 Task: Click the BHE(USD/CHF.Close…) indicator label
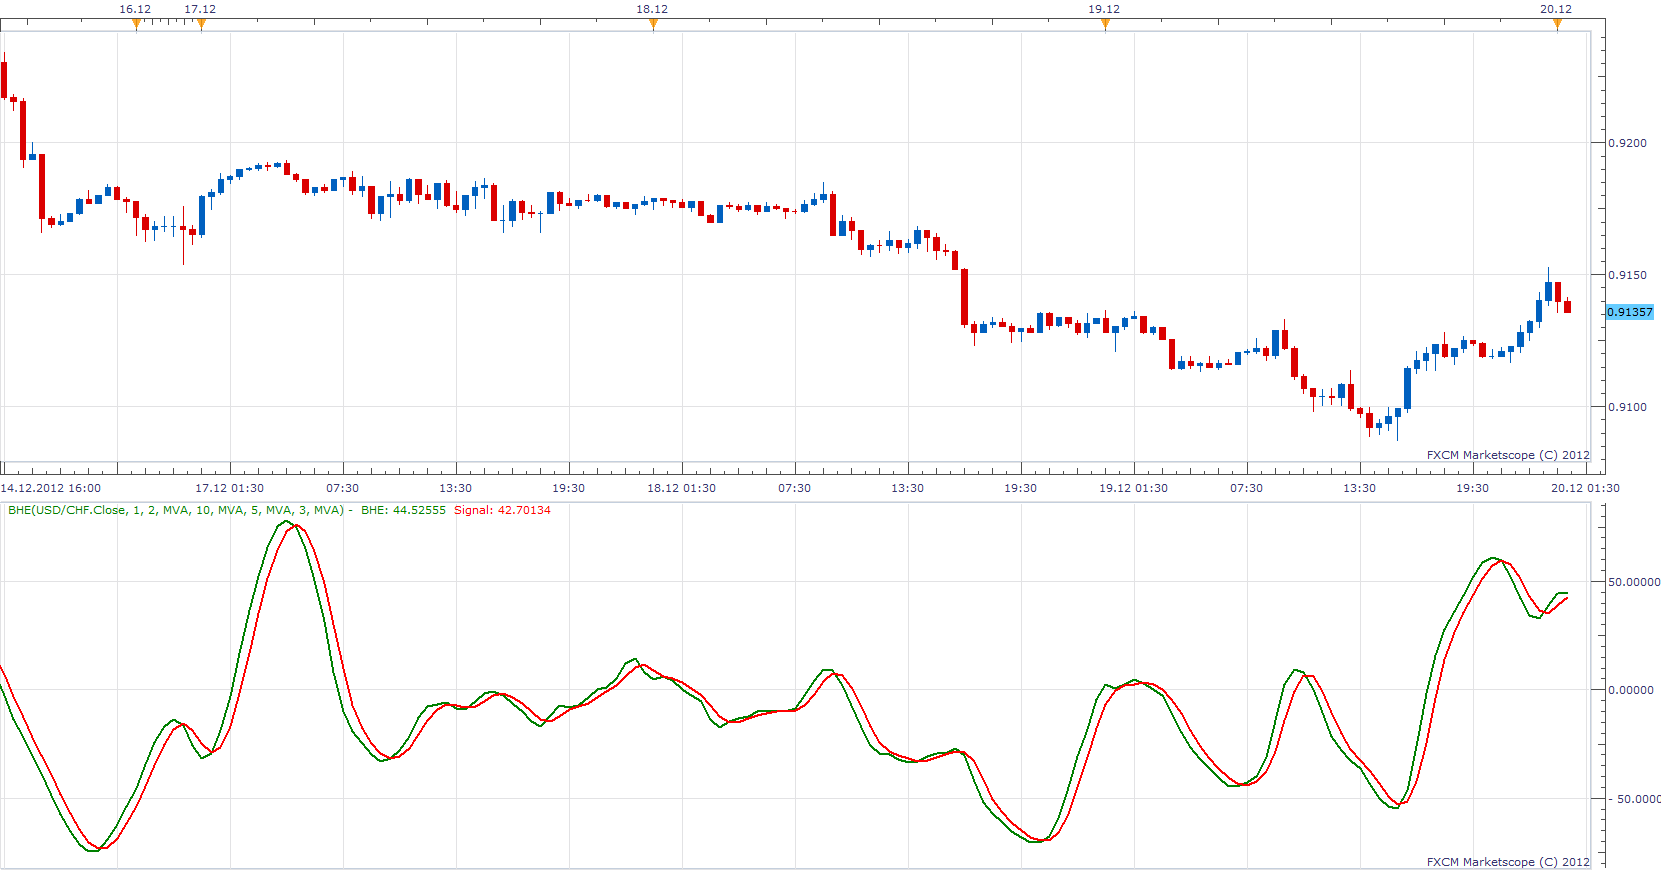click(x=176, y=510)
